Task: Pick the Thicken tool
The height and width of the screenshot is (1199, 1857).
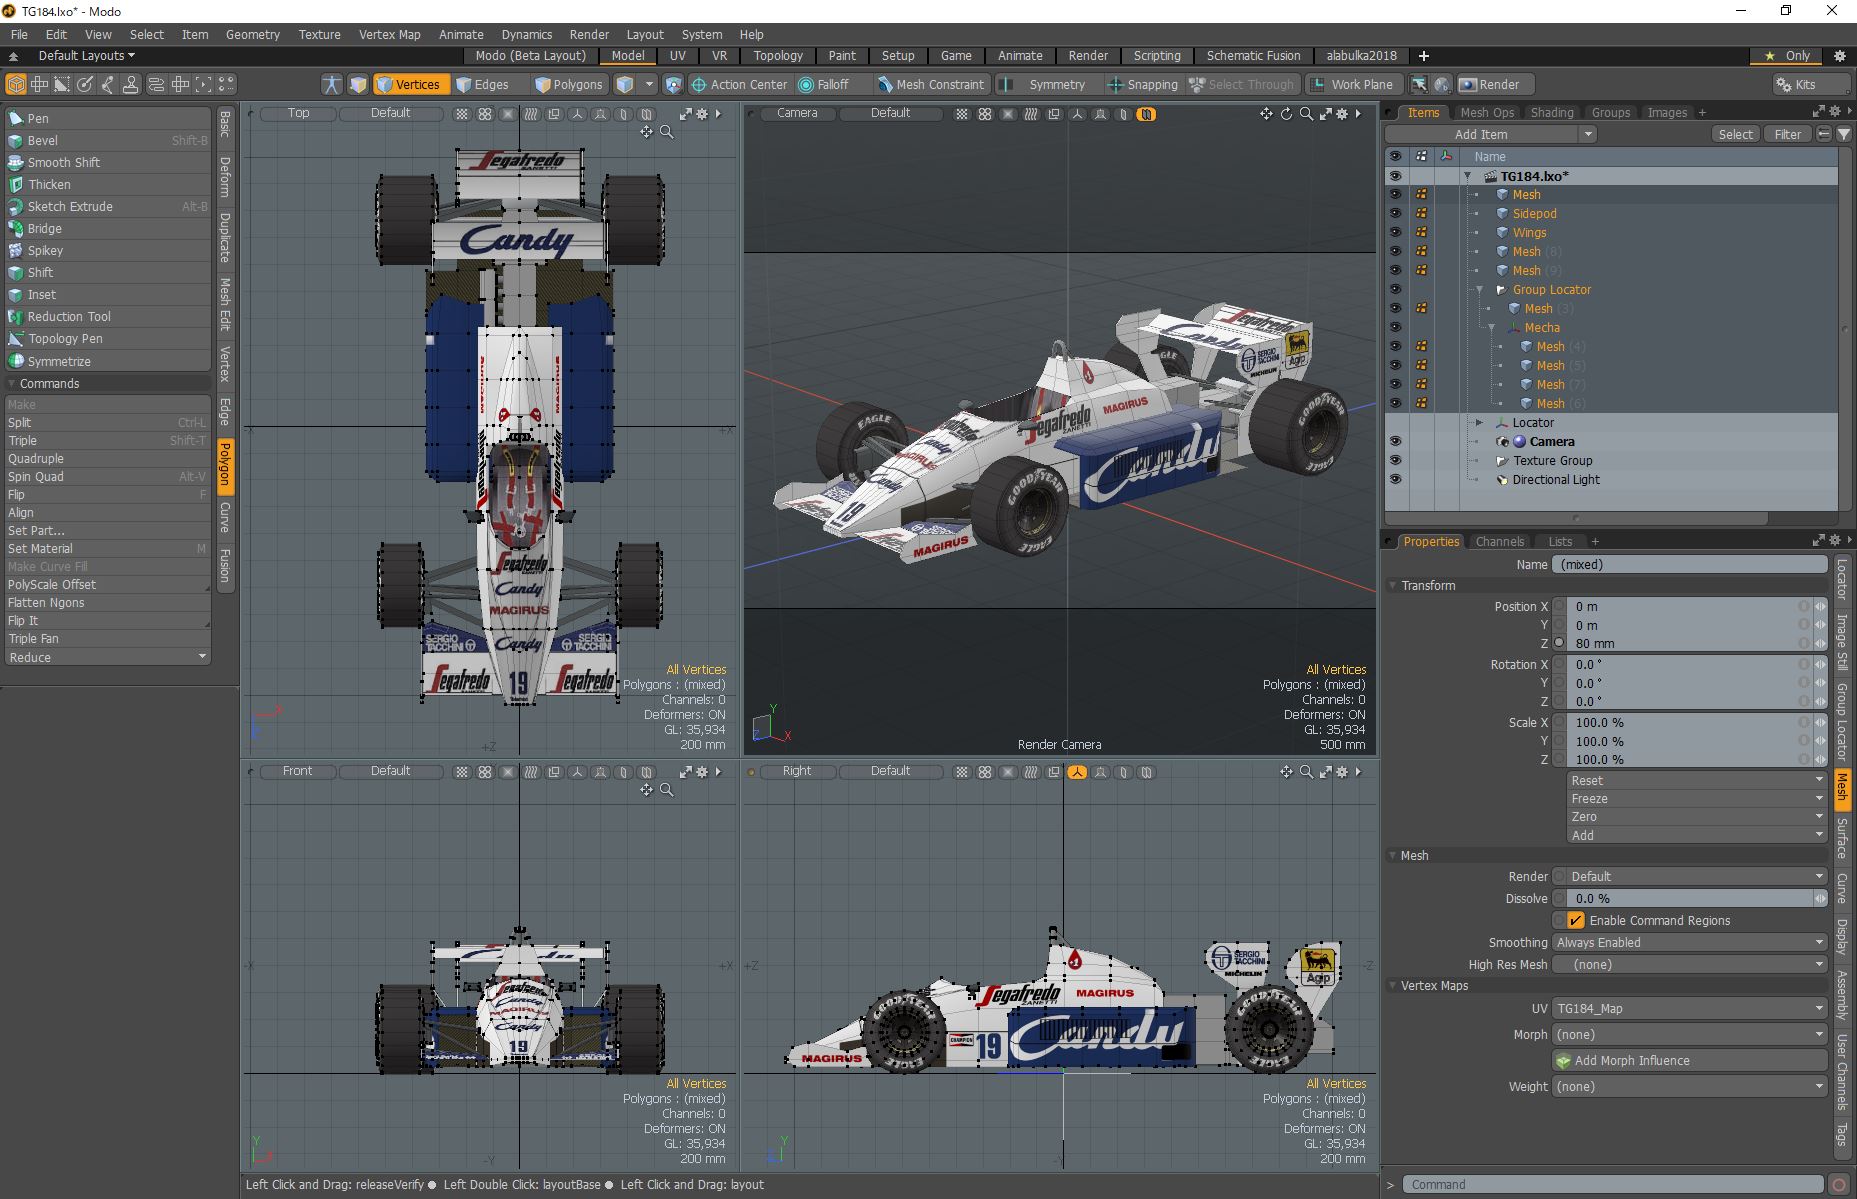Action: (x=107, y=184)
